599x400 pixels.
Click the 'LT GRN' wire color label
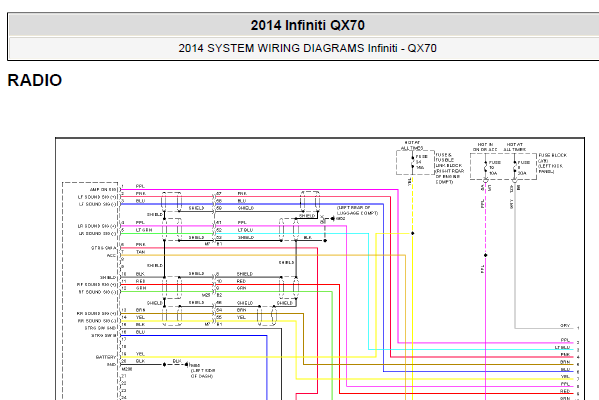[144, 230]
